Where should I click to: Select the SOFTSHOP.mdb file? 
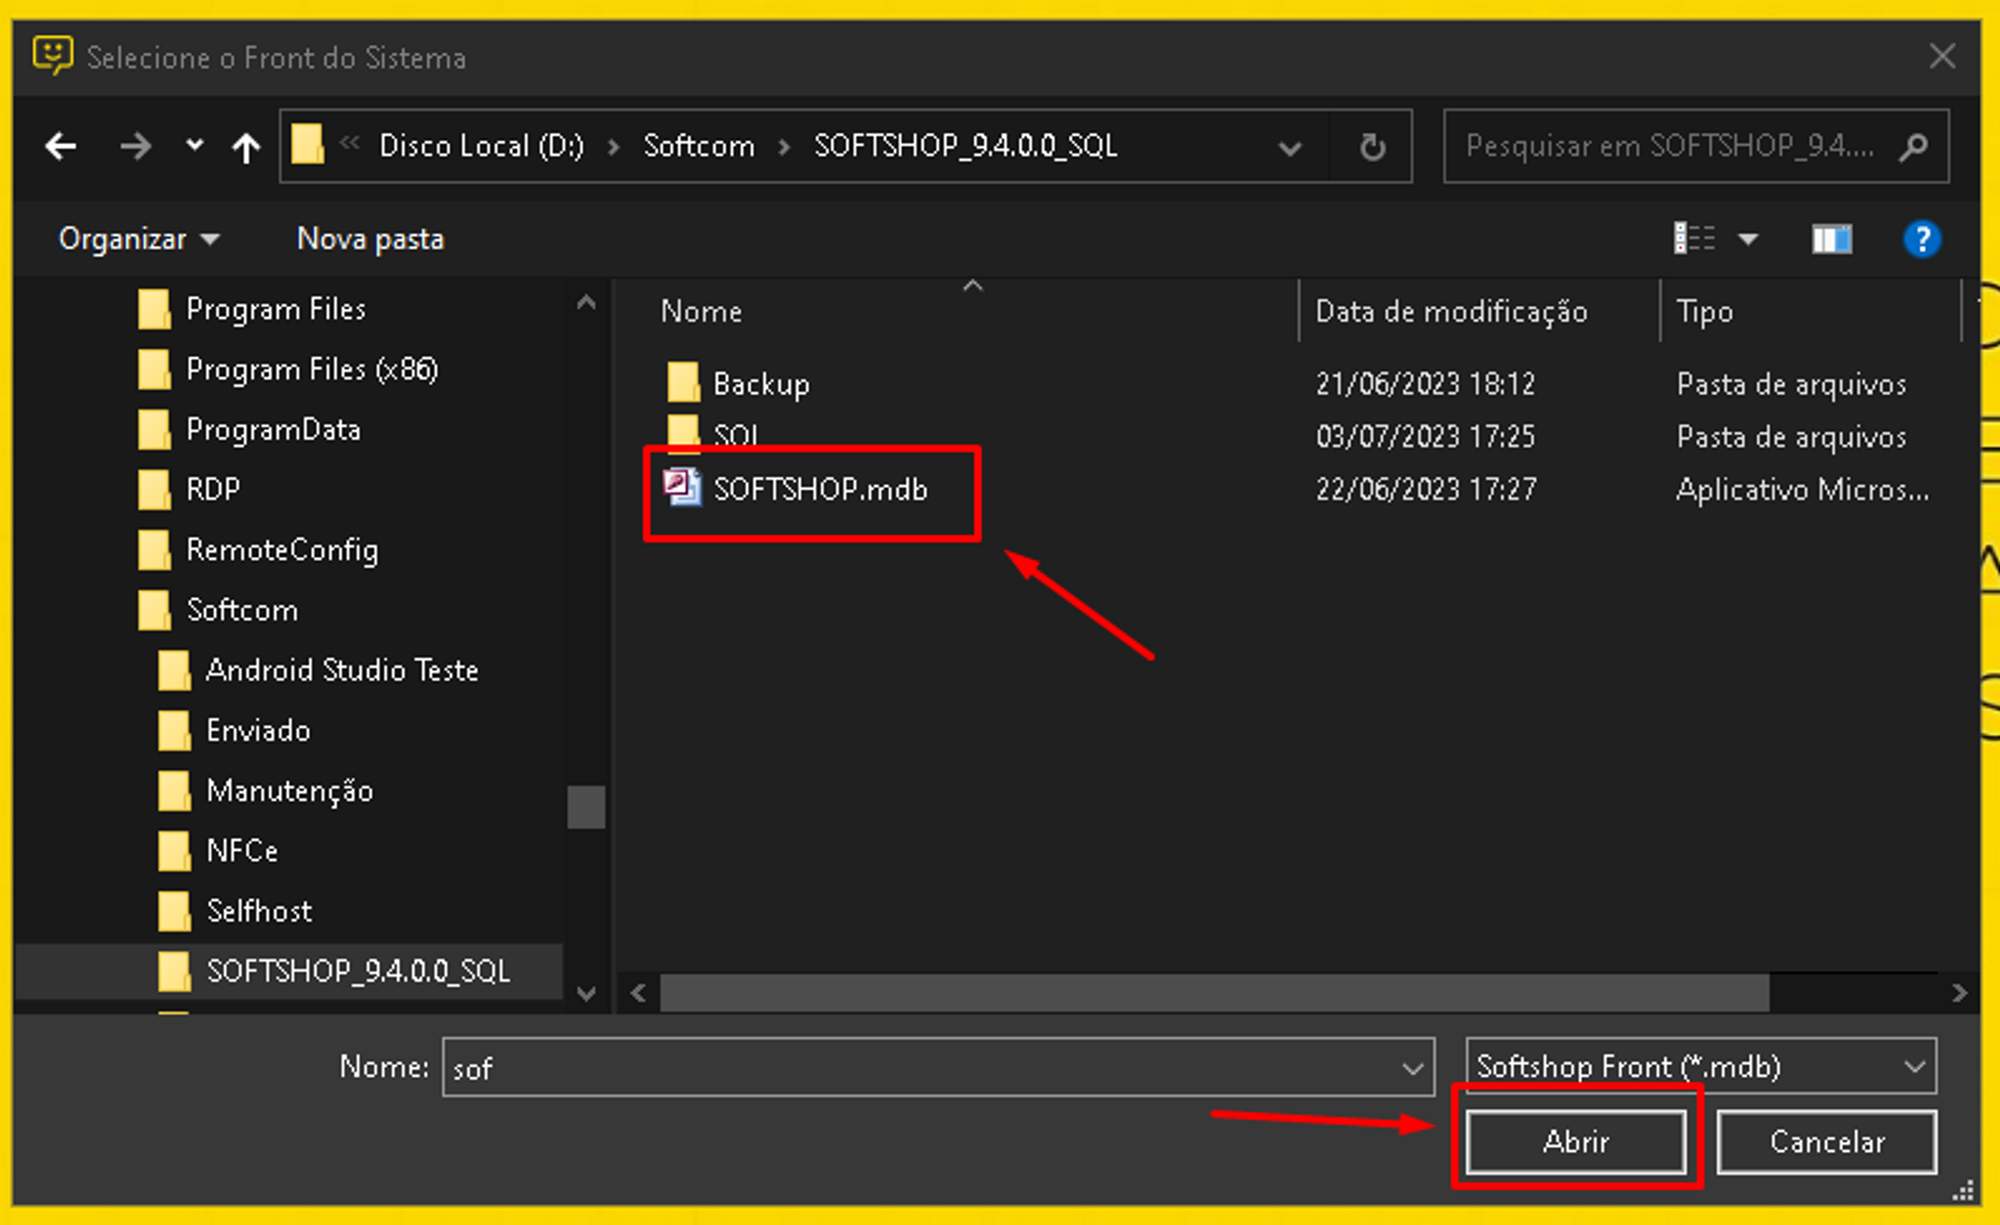pos(819,489)
